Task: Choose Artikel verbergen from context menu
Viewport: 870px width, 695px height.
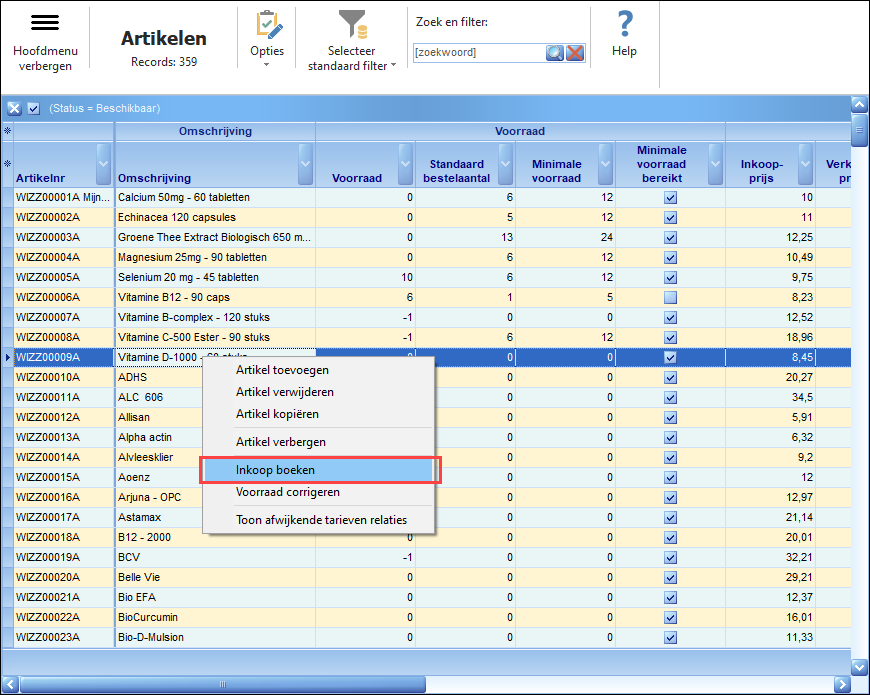Action: [x=318, y=442]
